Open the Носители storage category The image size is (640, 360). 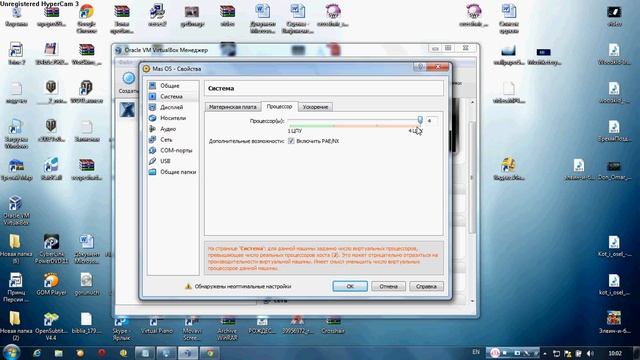click(x=173, y=118)
